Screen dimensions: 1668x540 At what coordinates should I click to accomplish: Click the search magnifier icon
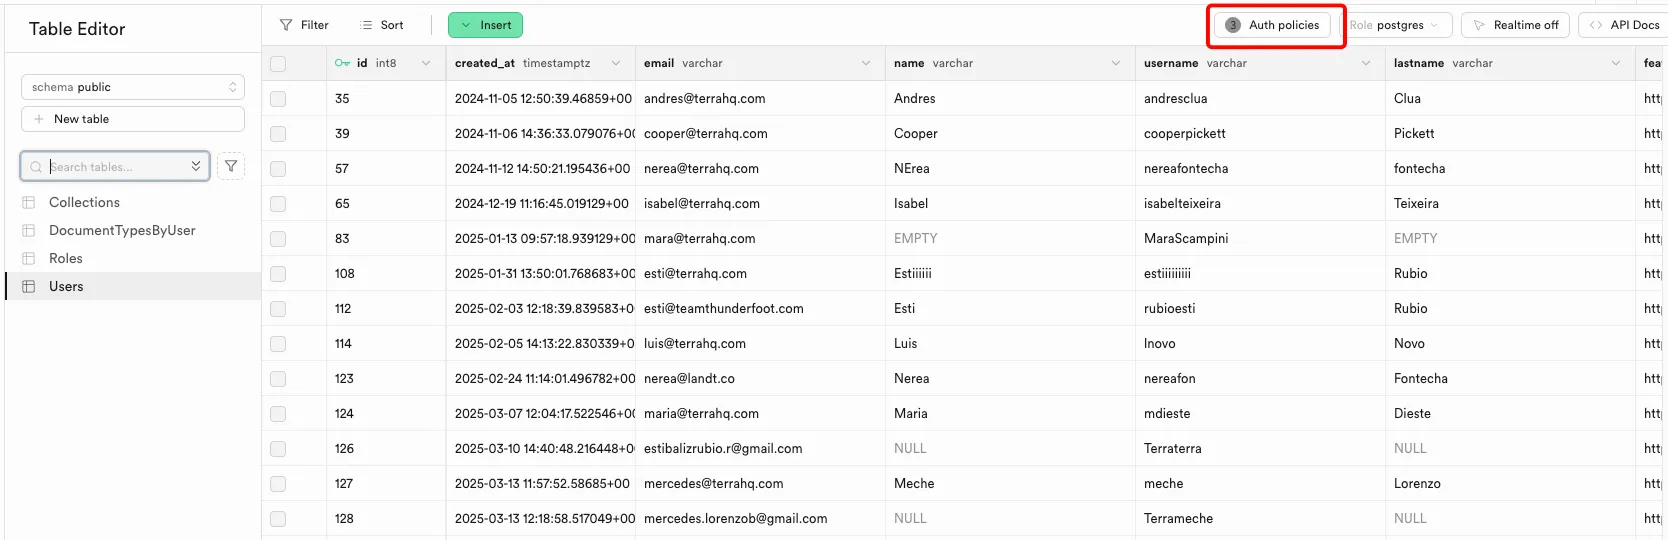(36, 167)
